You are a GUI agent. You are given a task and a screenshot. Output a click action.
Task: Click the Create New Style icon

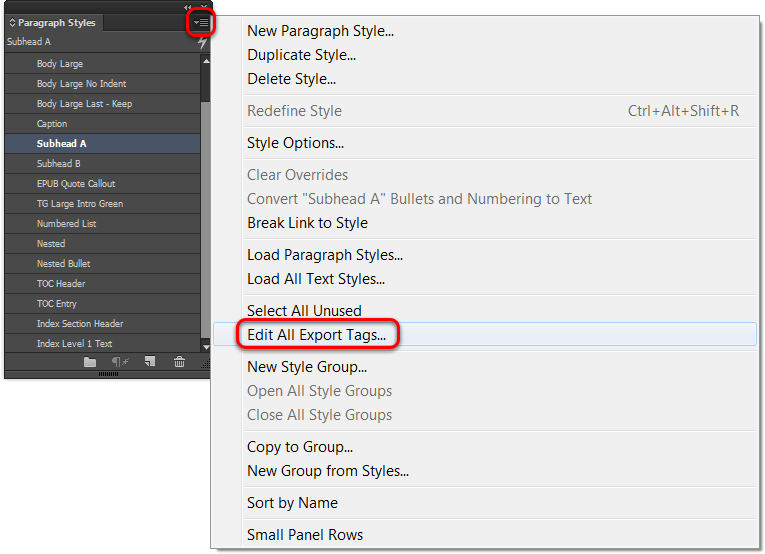tap(149, 362)
